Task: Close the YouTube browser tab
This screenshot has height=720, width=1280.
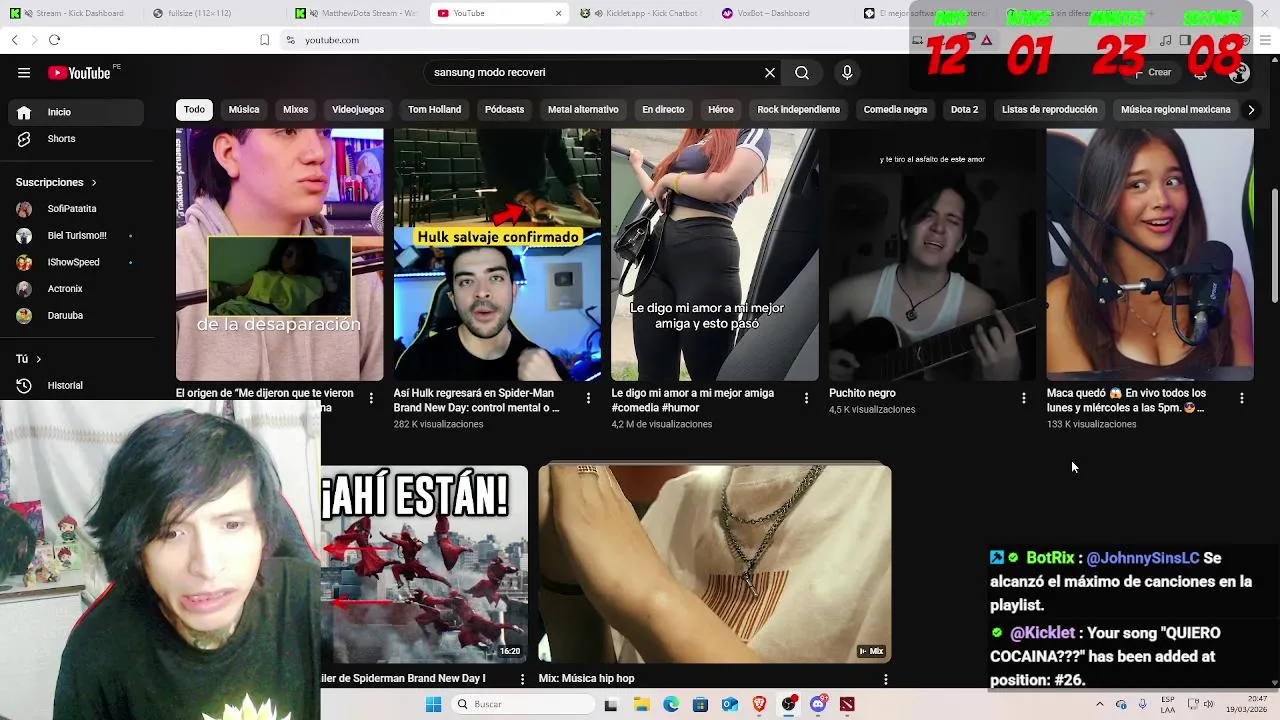Action: click(x=559, y=13)
